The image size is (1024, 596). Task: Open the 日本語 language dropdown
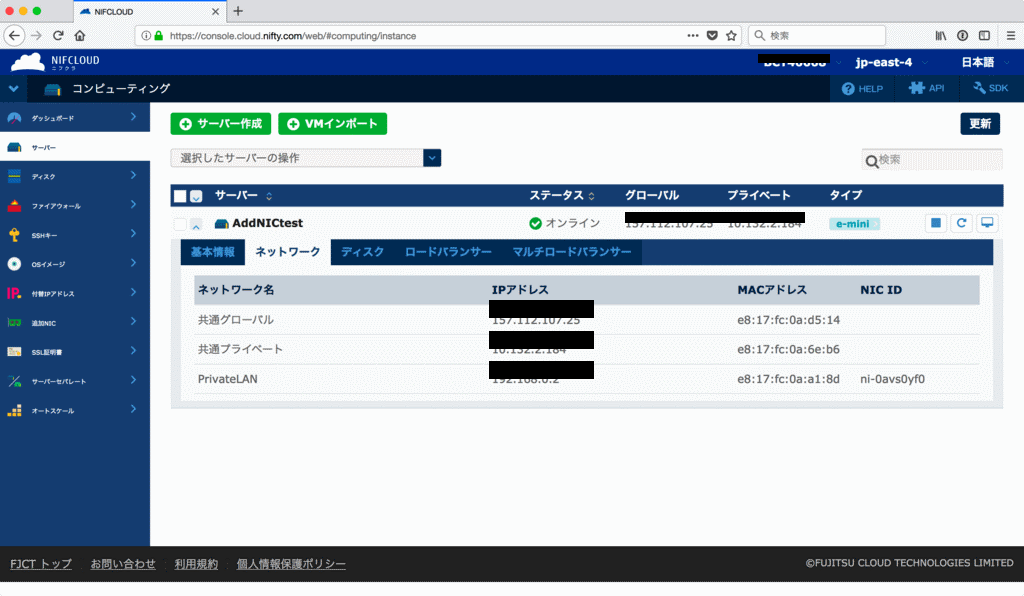[x=985, y=62]
